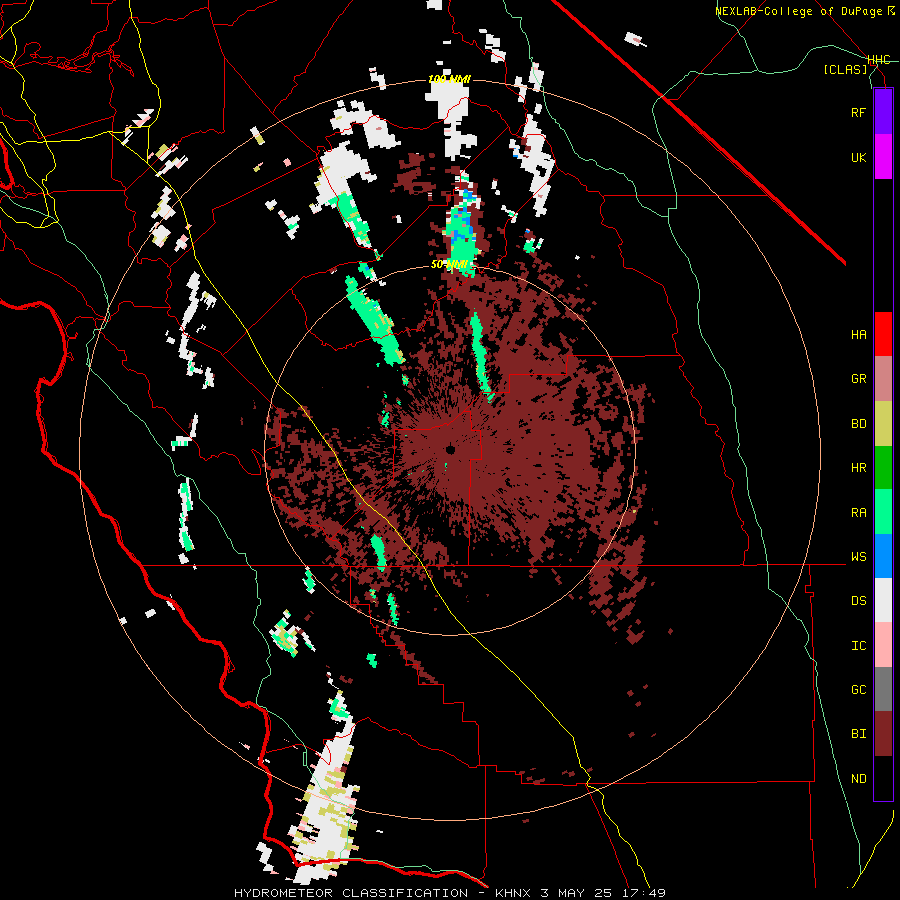Click the BI legend label

pyautogui.click(x=858, y=734)
